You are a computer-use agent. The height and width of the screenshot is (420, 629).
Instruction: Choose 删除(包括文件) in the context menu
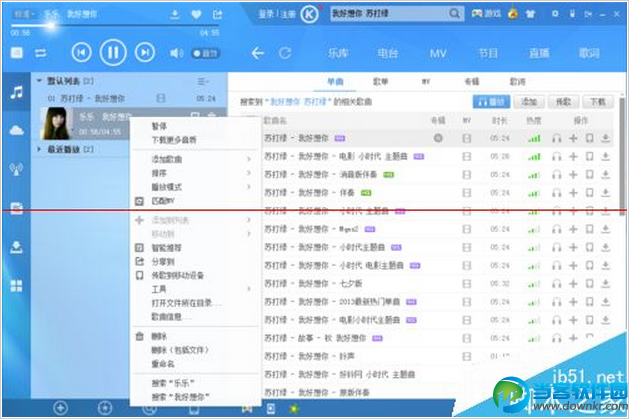(x=180, y=350)
